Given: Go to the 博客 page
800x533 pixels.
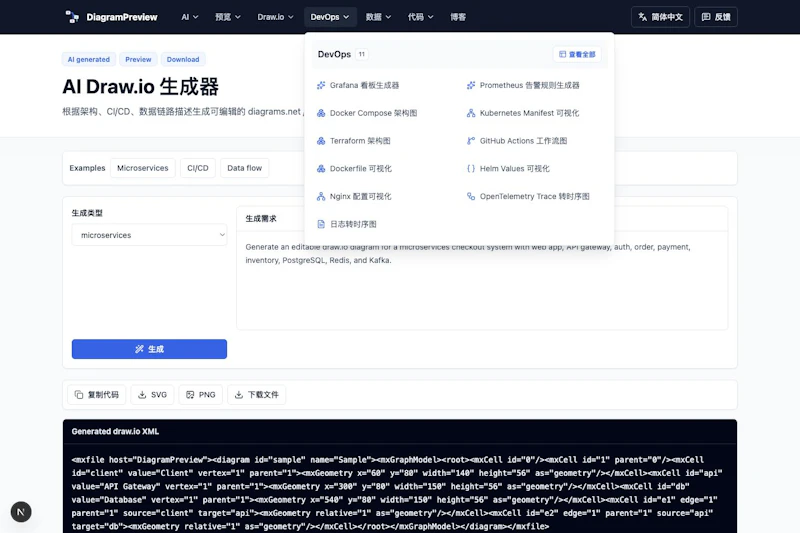Looking at the screenshot, I should [458, 17].
